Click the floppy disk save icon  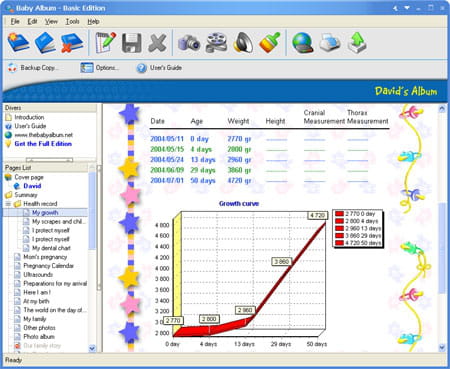[131, 43]
